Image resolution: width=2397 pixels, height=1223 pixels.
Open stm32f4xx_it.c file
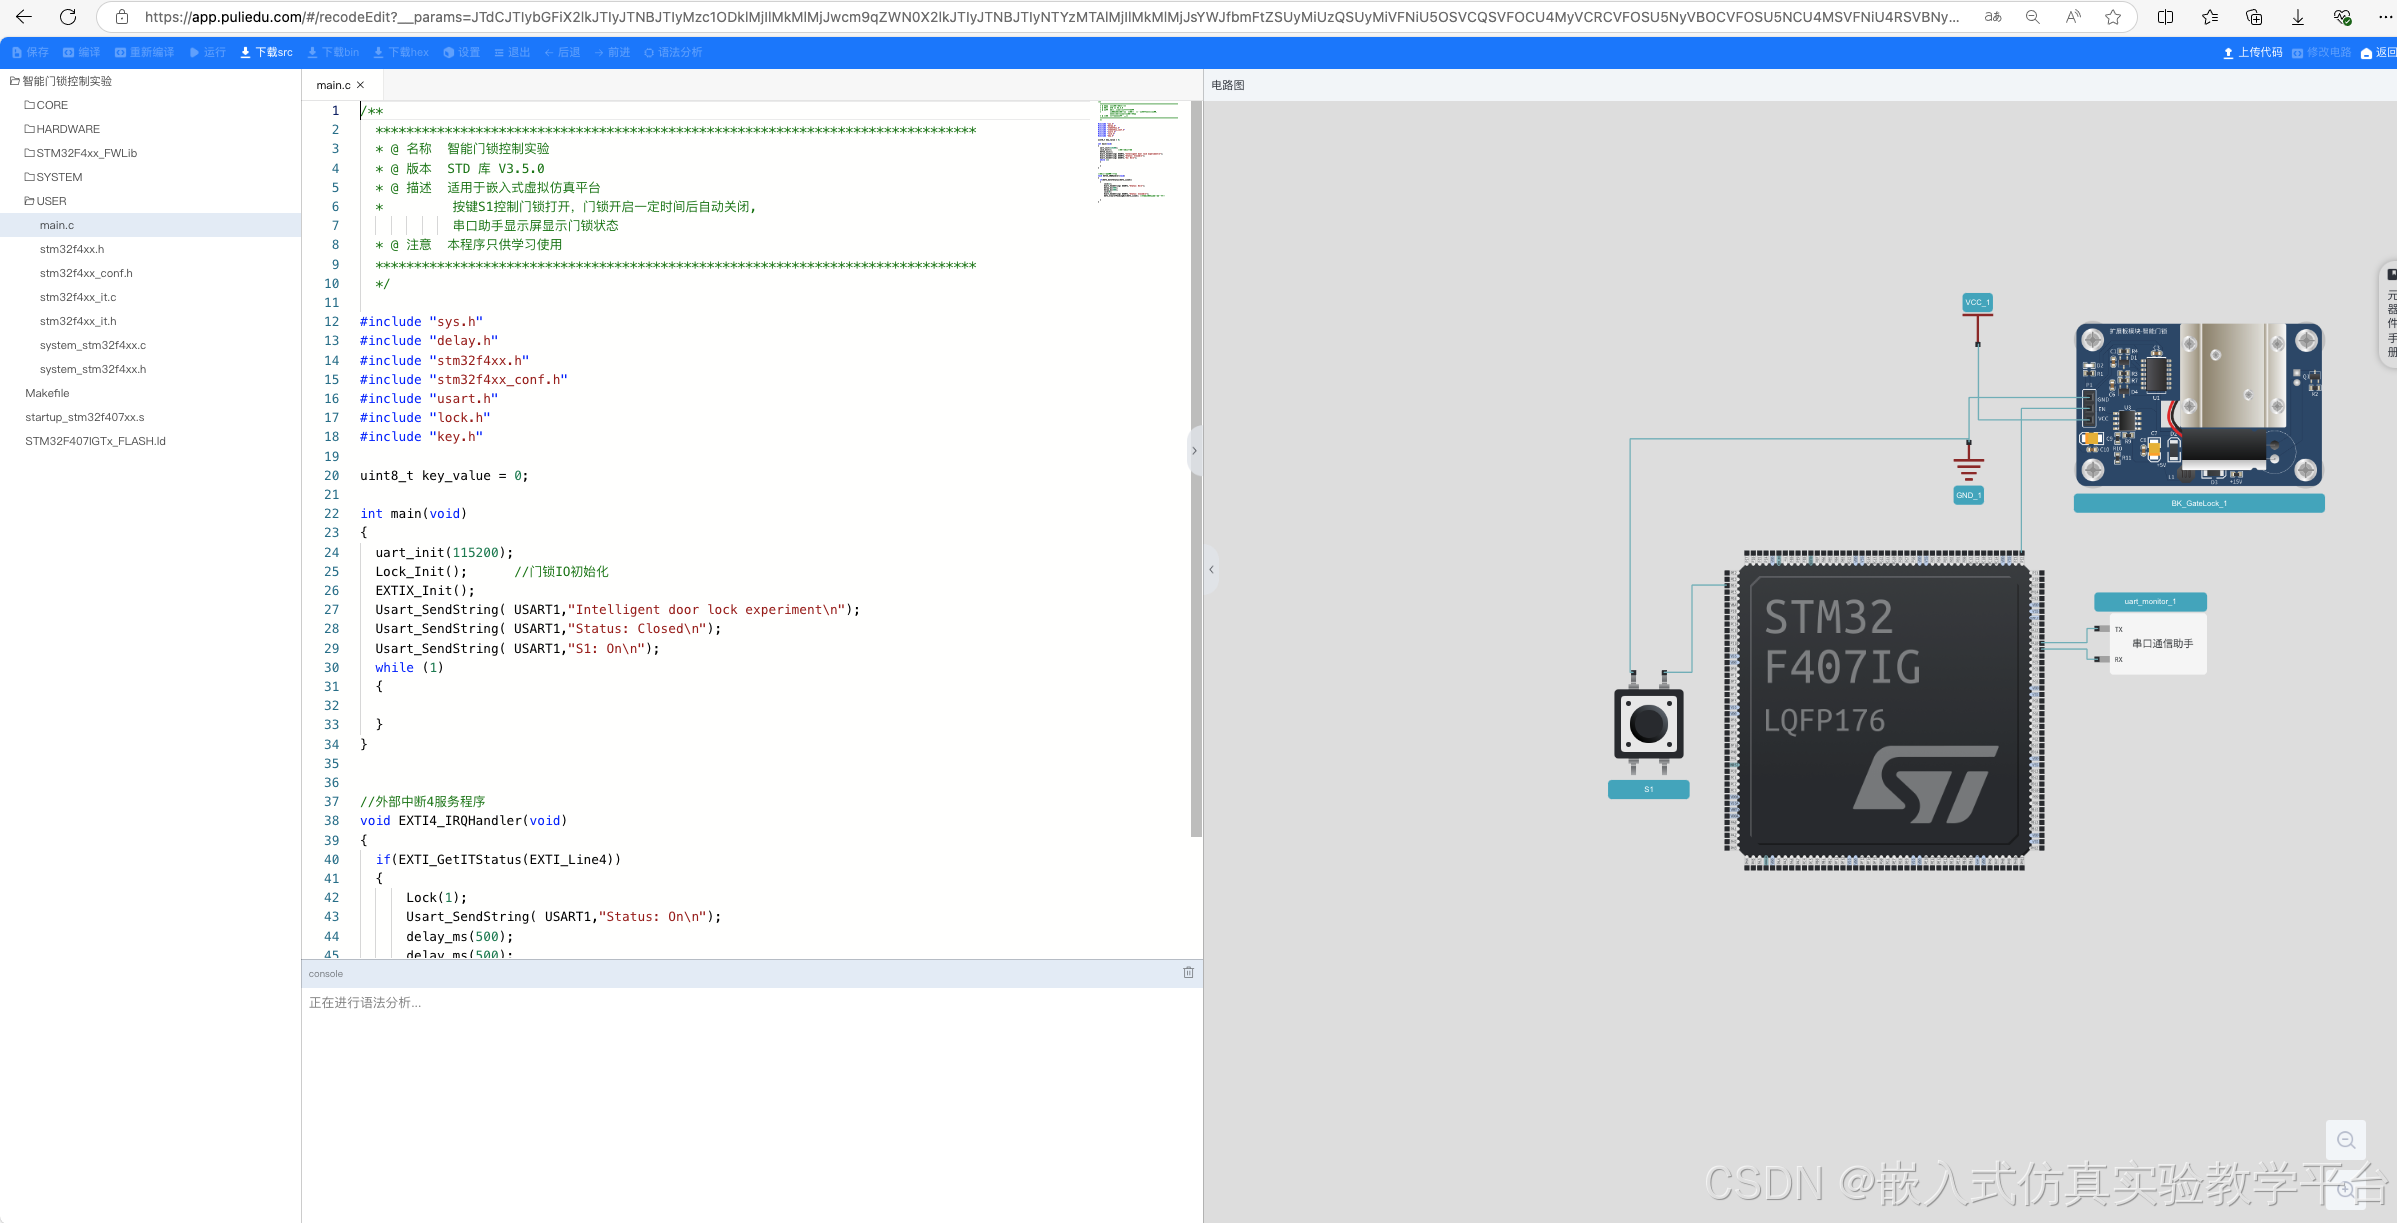pyautogui.click(x=78, y=297)
